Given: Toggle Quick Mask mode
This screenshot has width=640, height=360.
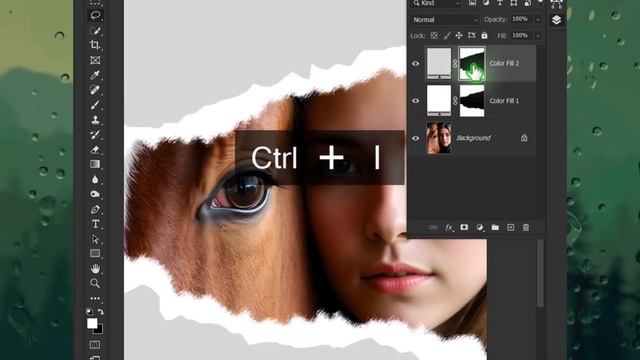Looking at the screenshot, I should [95, 345].
